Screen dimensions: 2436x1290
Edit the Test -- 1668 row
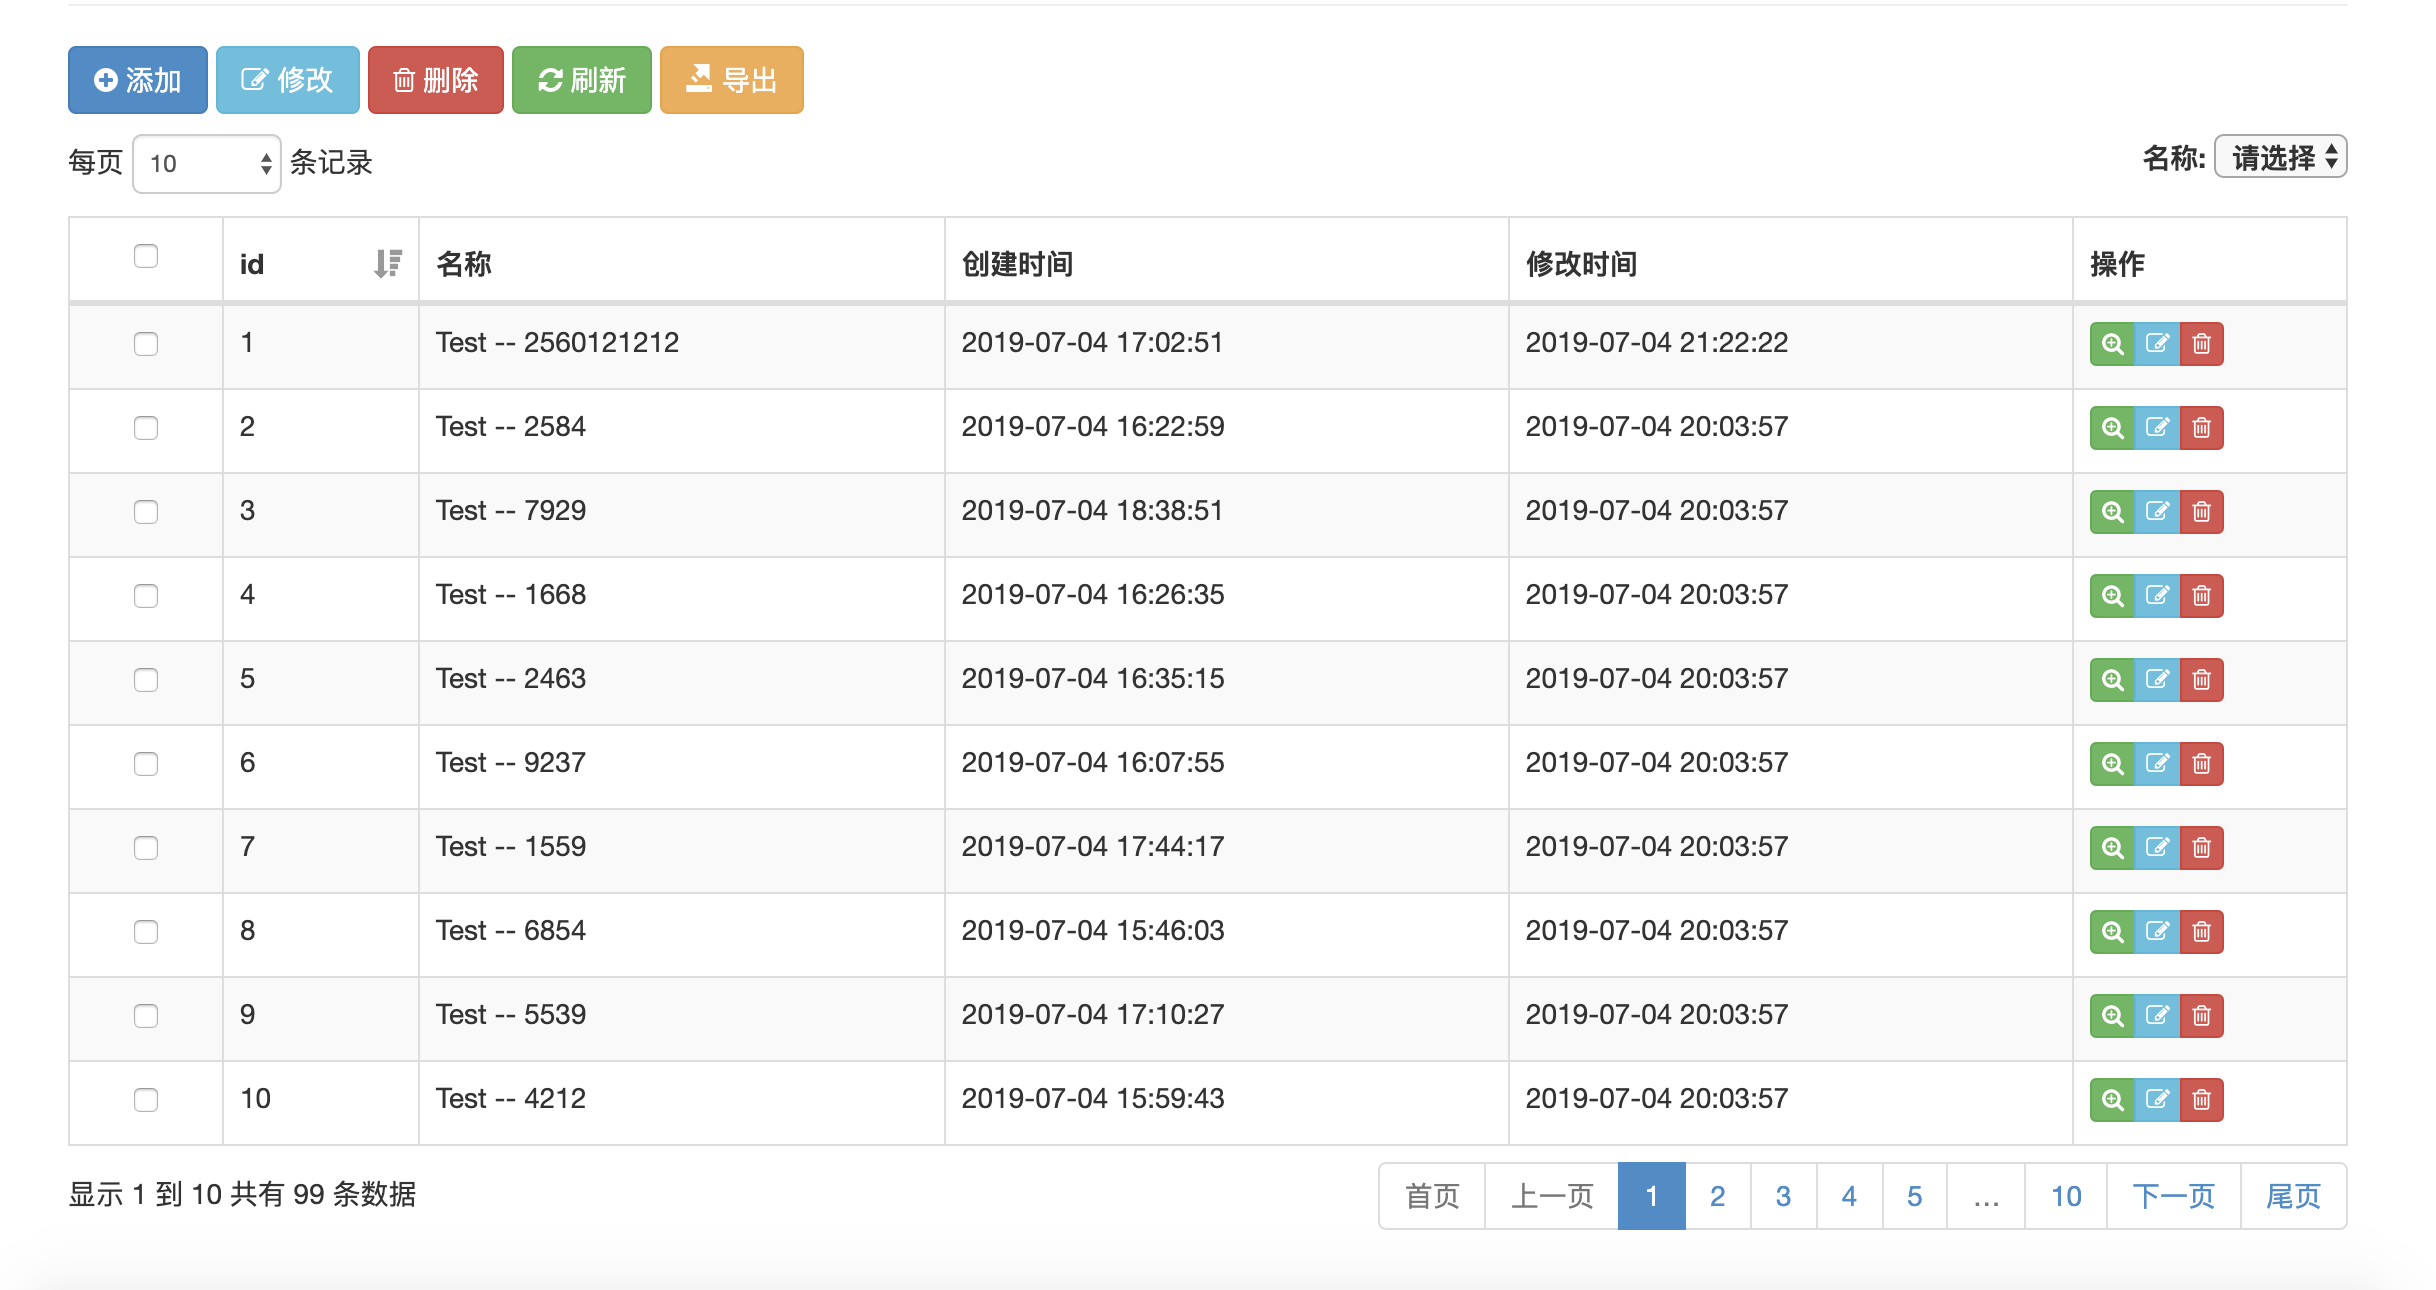[2157, 596]
